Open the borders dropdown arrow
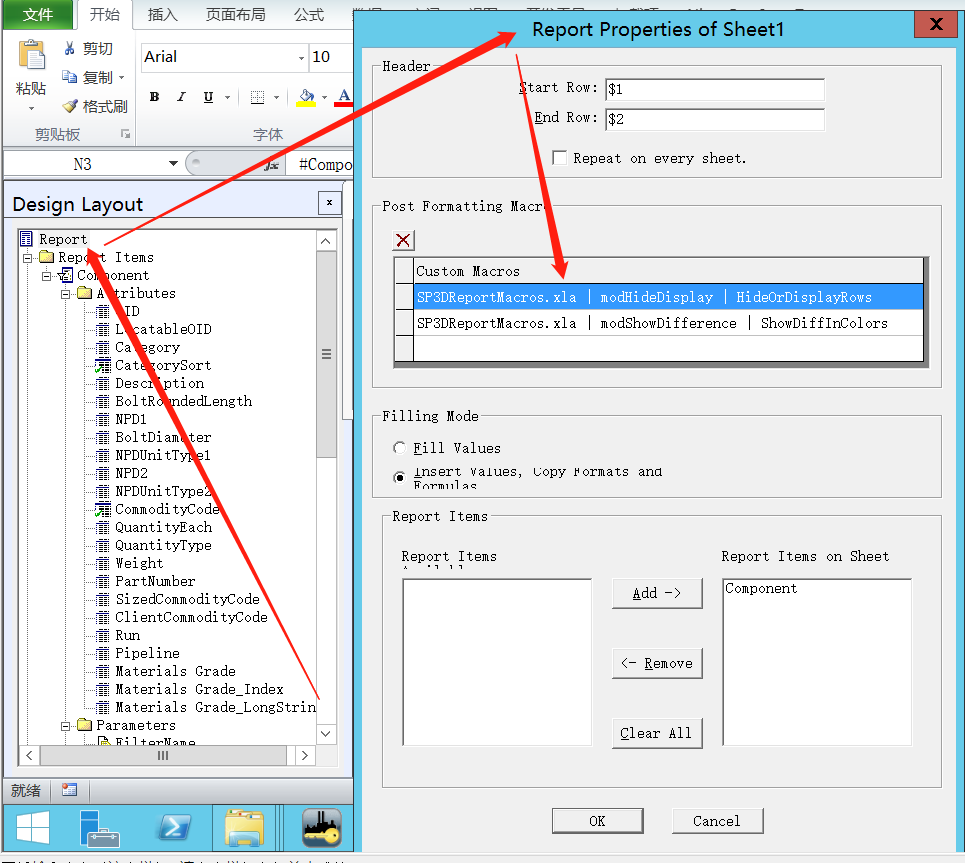This screenshot has height=863, width=965. click(276, 97)
